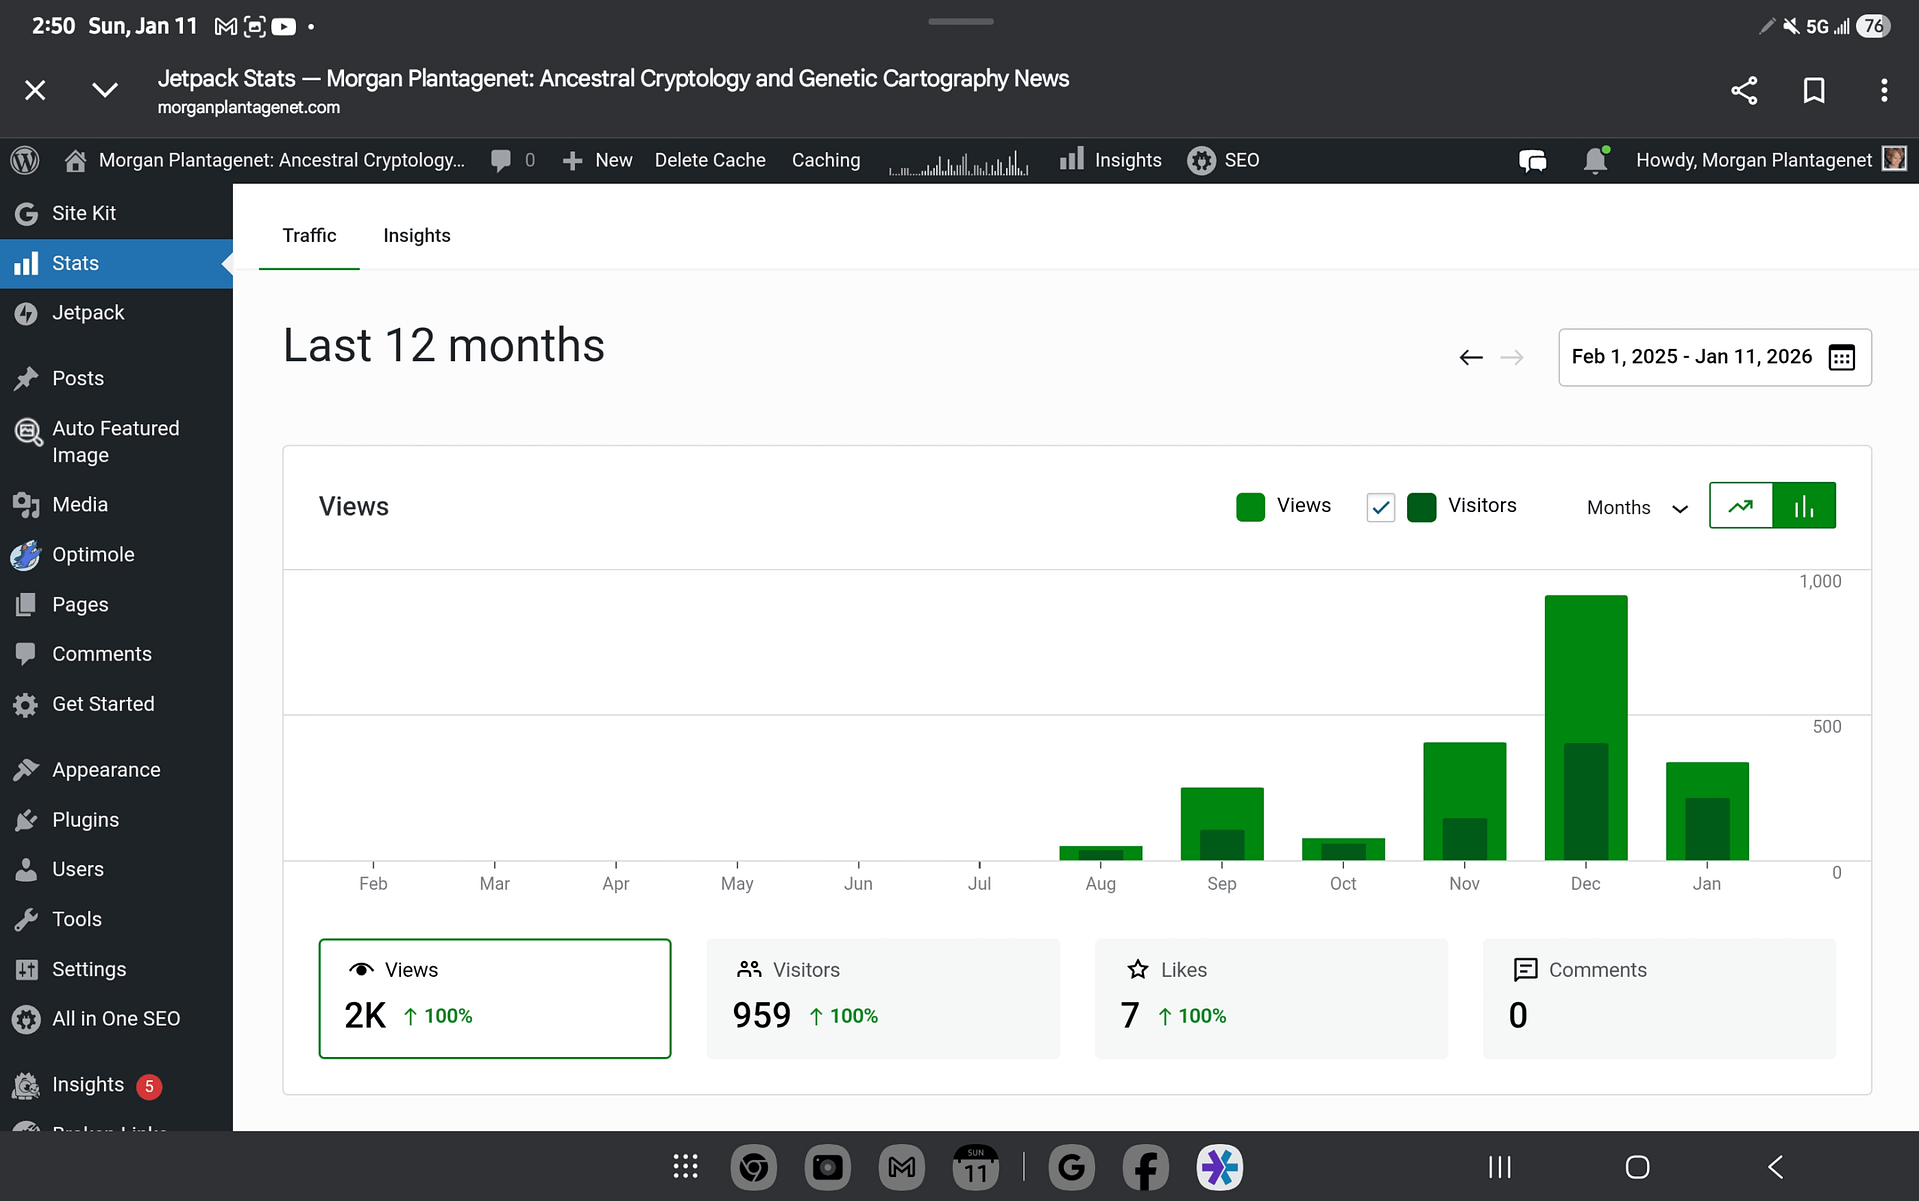Switch to the Insights tab

click(417, 236)
